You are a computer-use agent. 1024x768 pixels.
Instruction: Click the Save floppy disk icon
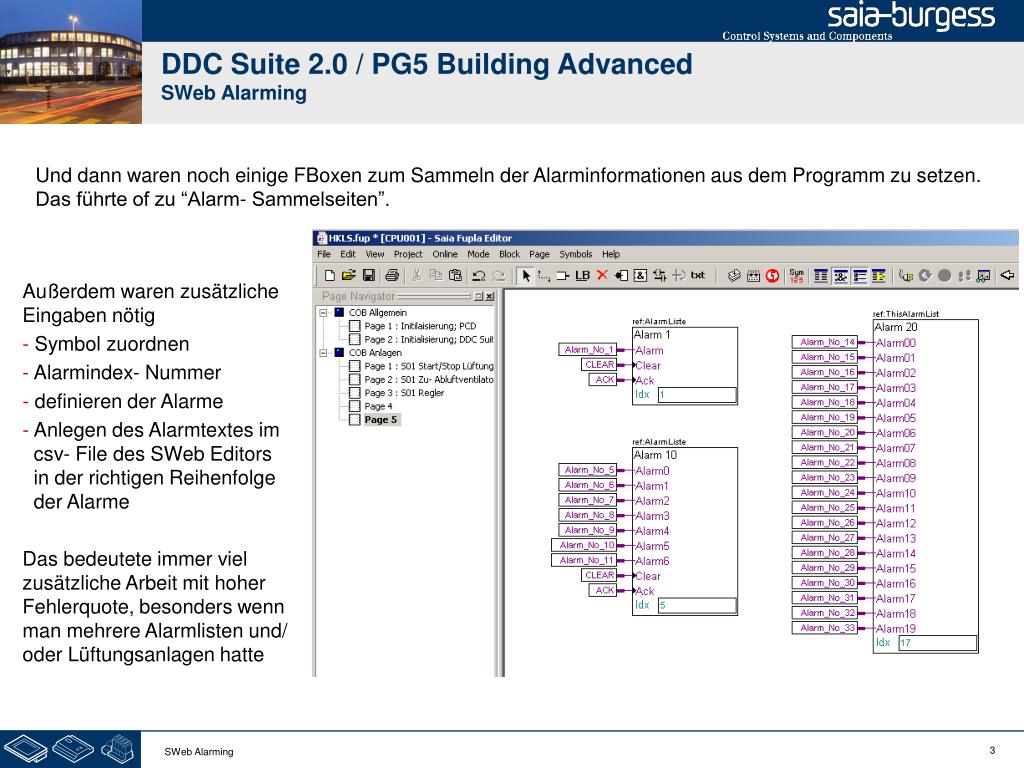tap(368, 276)
